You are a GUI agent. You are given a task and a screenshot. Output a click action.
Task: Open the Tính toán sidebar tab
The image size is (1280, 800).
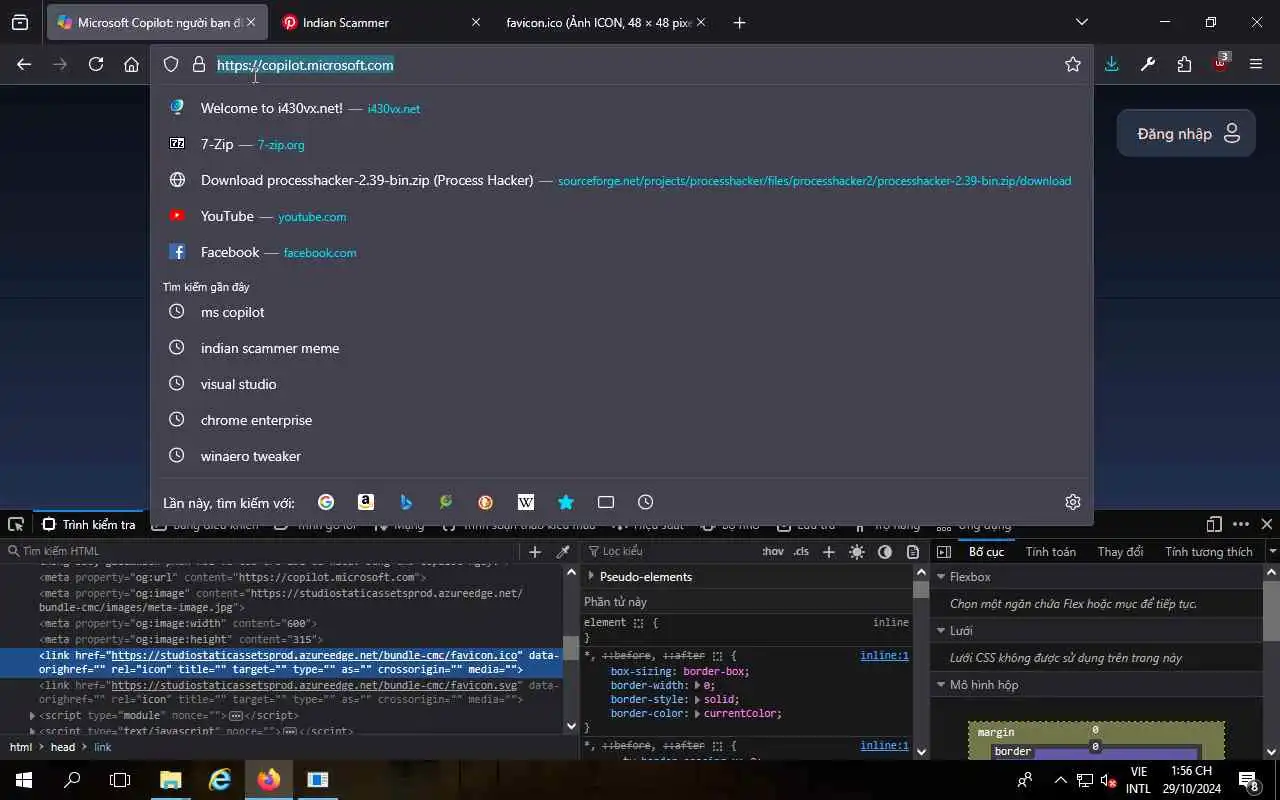pos(1050,551)
